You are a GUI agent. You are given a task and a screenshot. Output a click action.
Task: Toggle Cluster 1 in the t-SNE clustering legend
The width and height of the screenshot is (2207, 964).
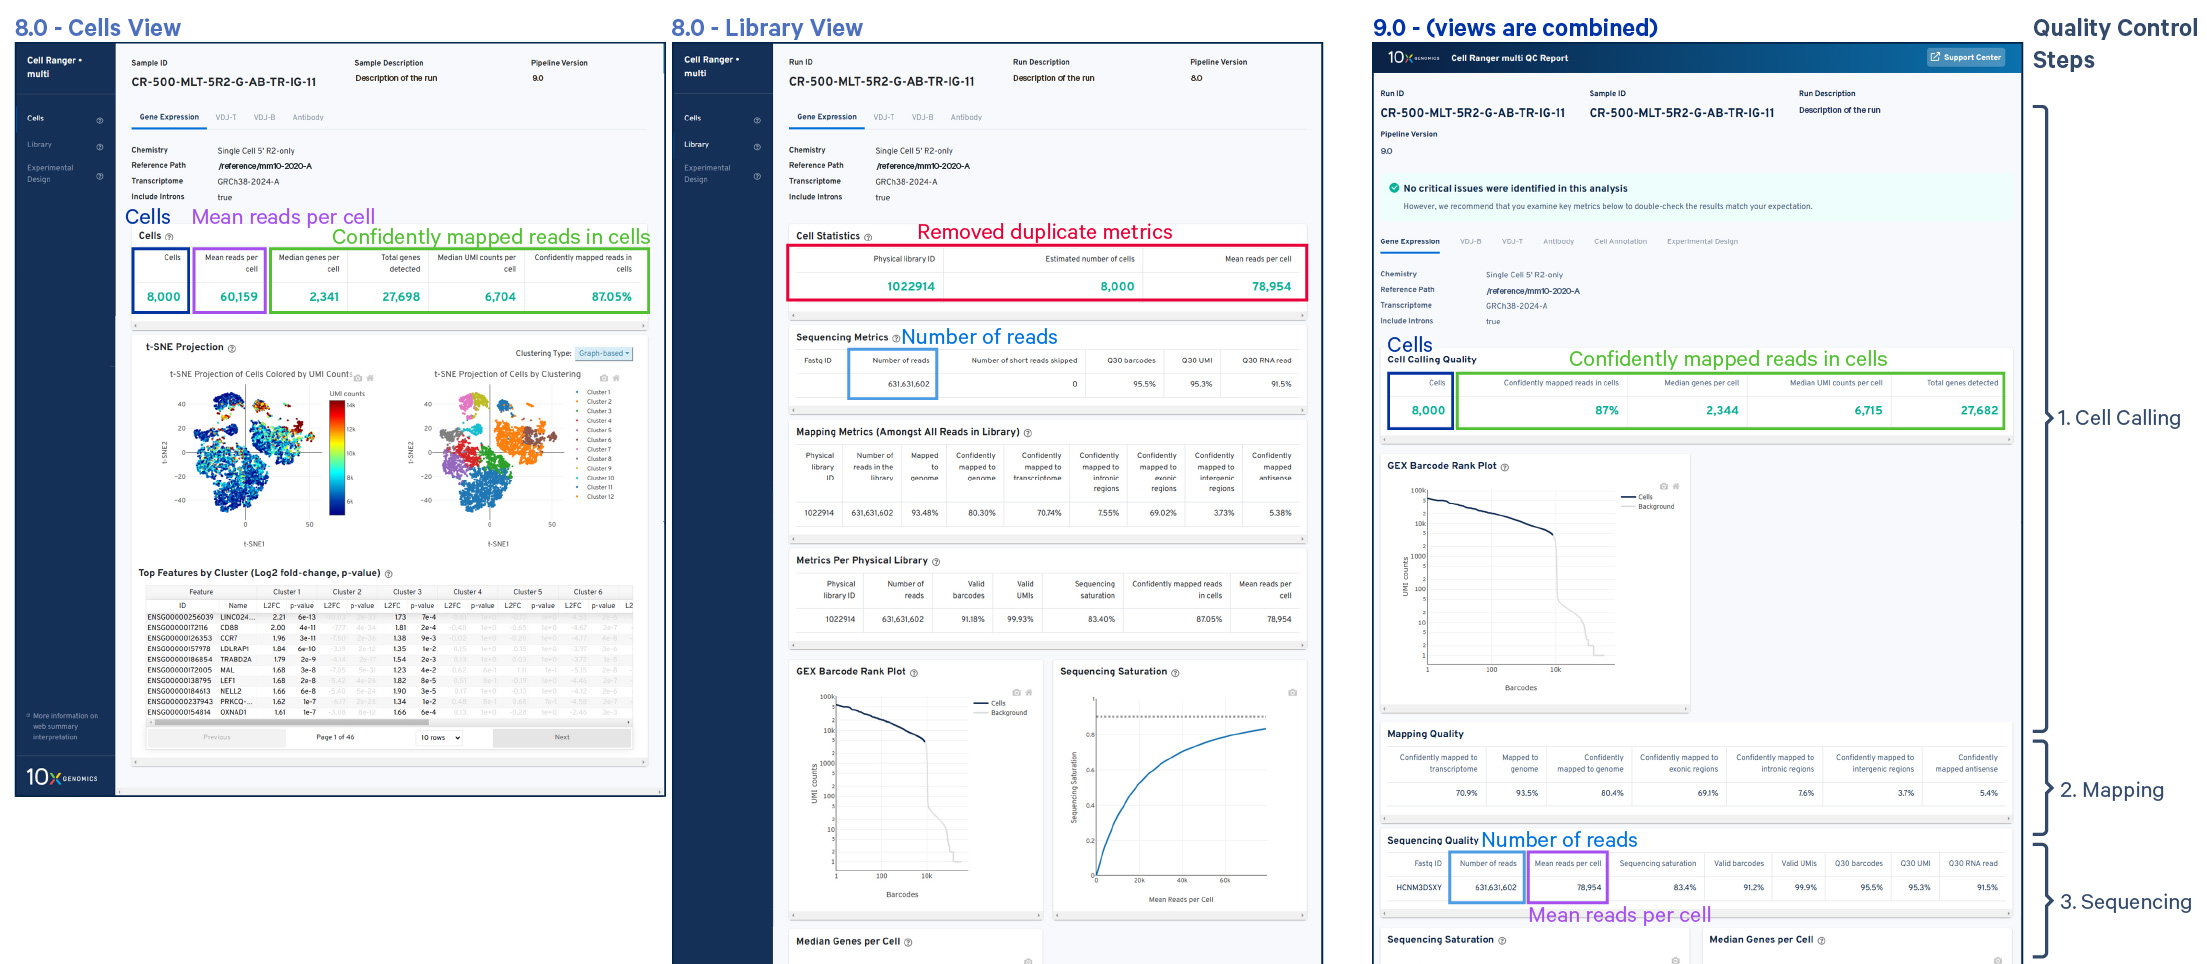coord(600,392)
